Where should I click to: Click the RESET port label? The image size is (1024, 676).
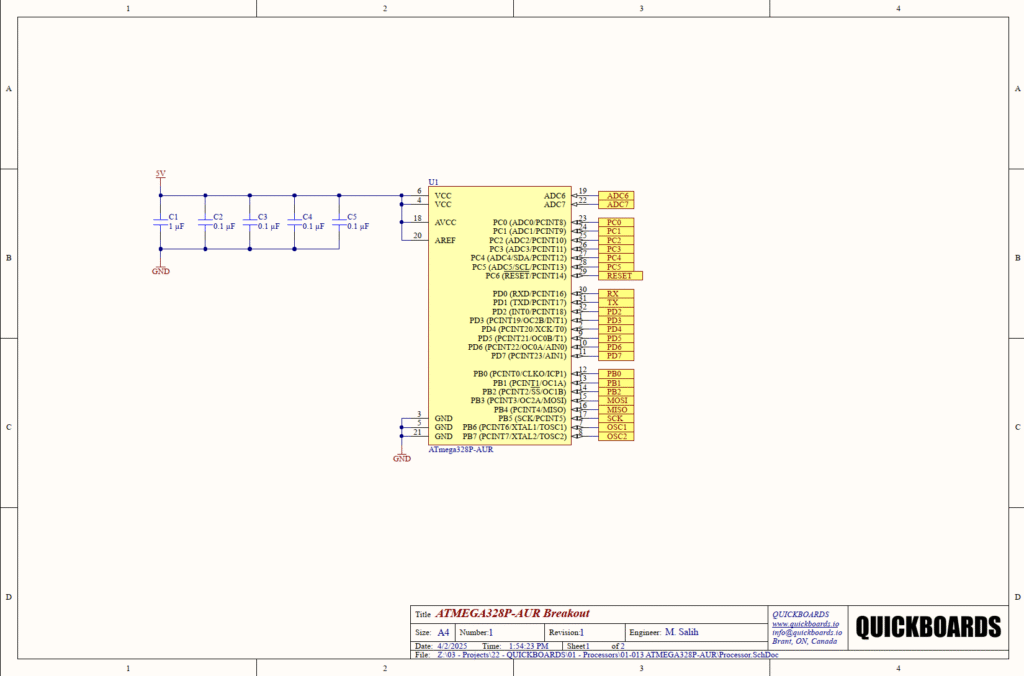tap(619, 276)
